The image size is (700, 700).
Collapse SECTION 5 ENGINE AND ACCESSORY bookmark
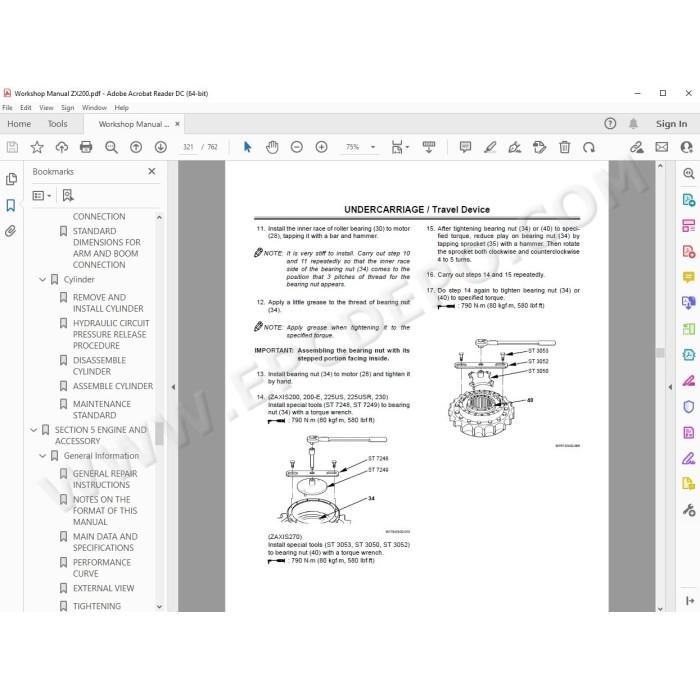point(33,430)
